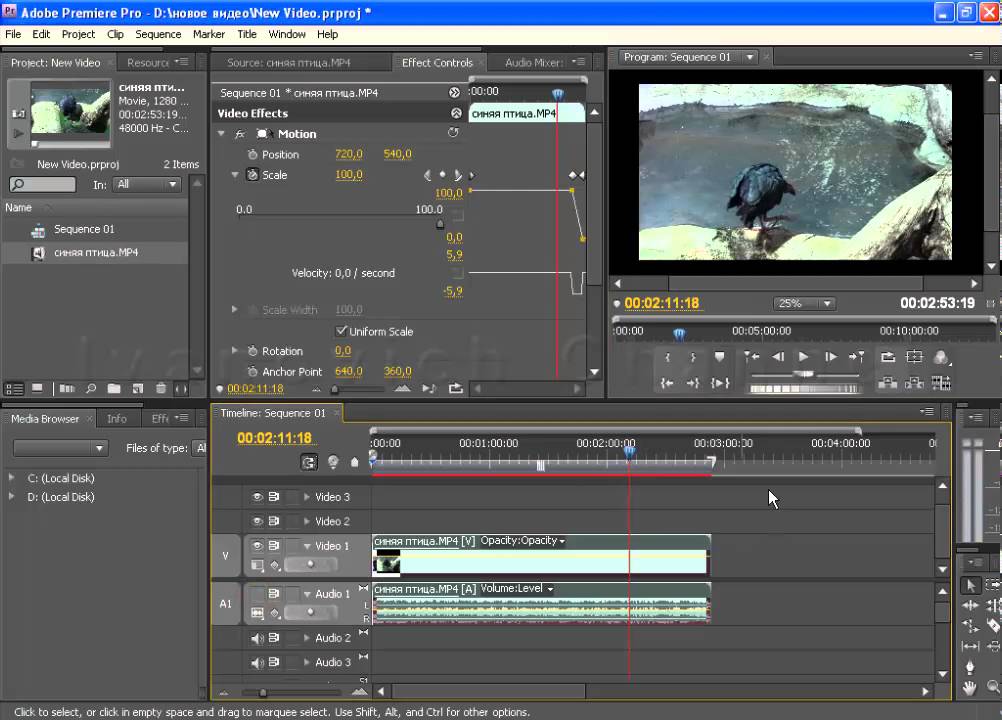The width and height of the screenshot is (1002, 720).
Task: Click Anchor Point value 640,0
Action: pyautogui.click(x=348, y=371)
